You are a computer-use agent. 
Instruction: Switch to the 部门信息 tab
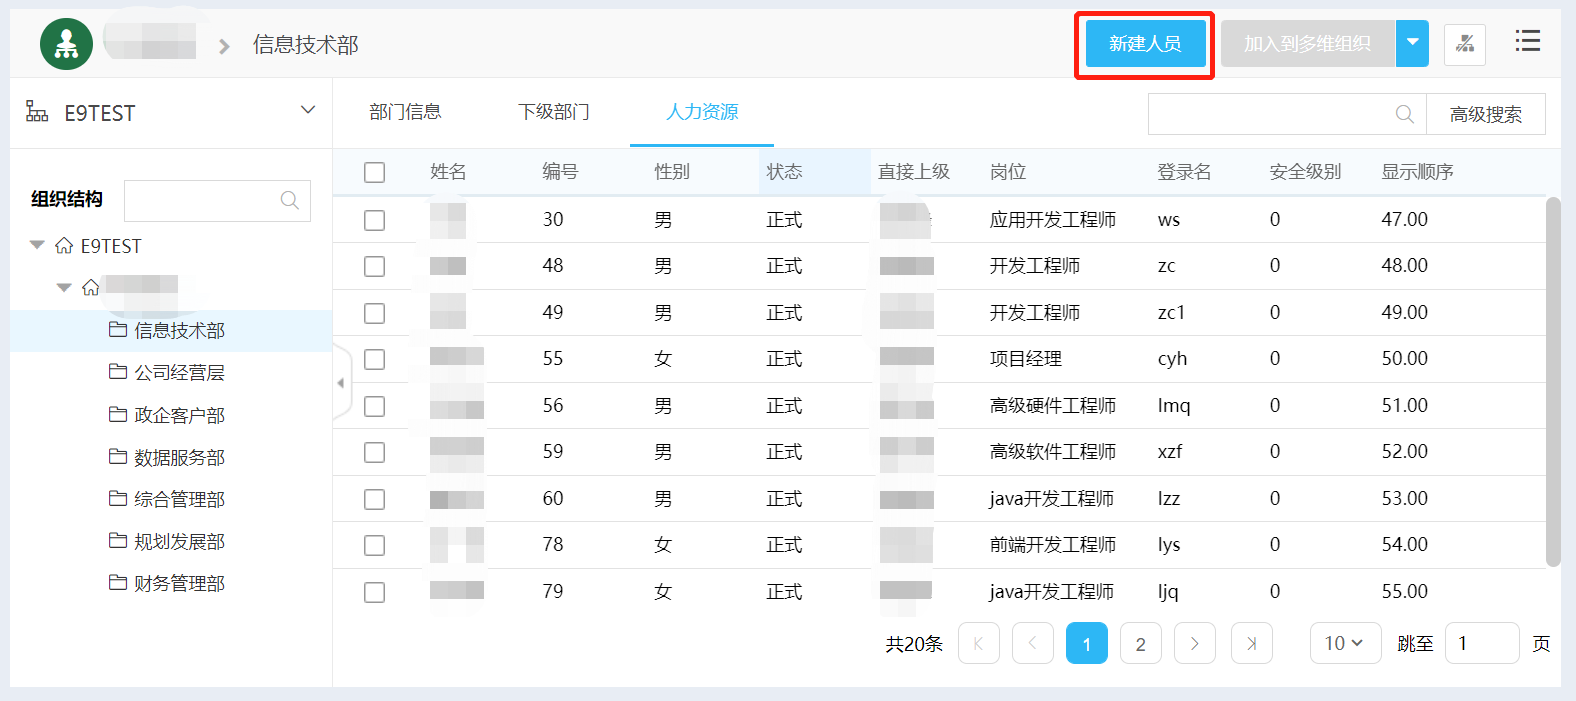click(x=405, y=112)
